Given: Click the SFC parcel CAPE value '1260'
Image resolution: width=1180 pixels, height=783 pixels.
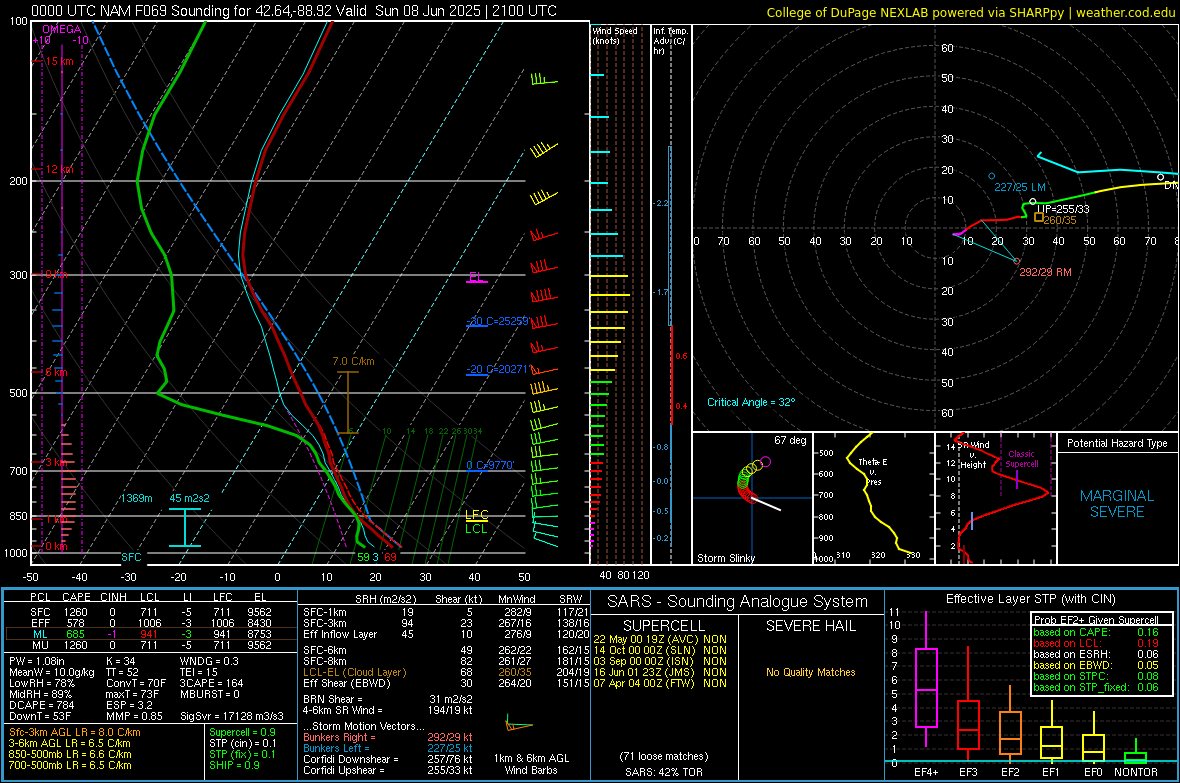Looking at the screenshot, I should tap(75, 613).
